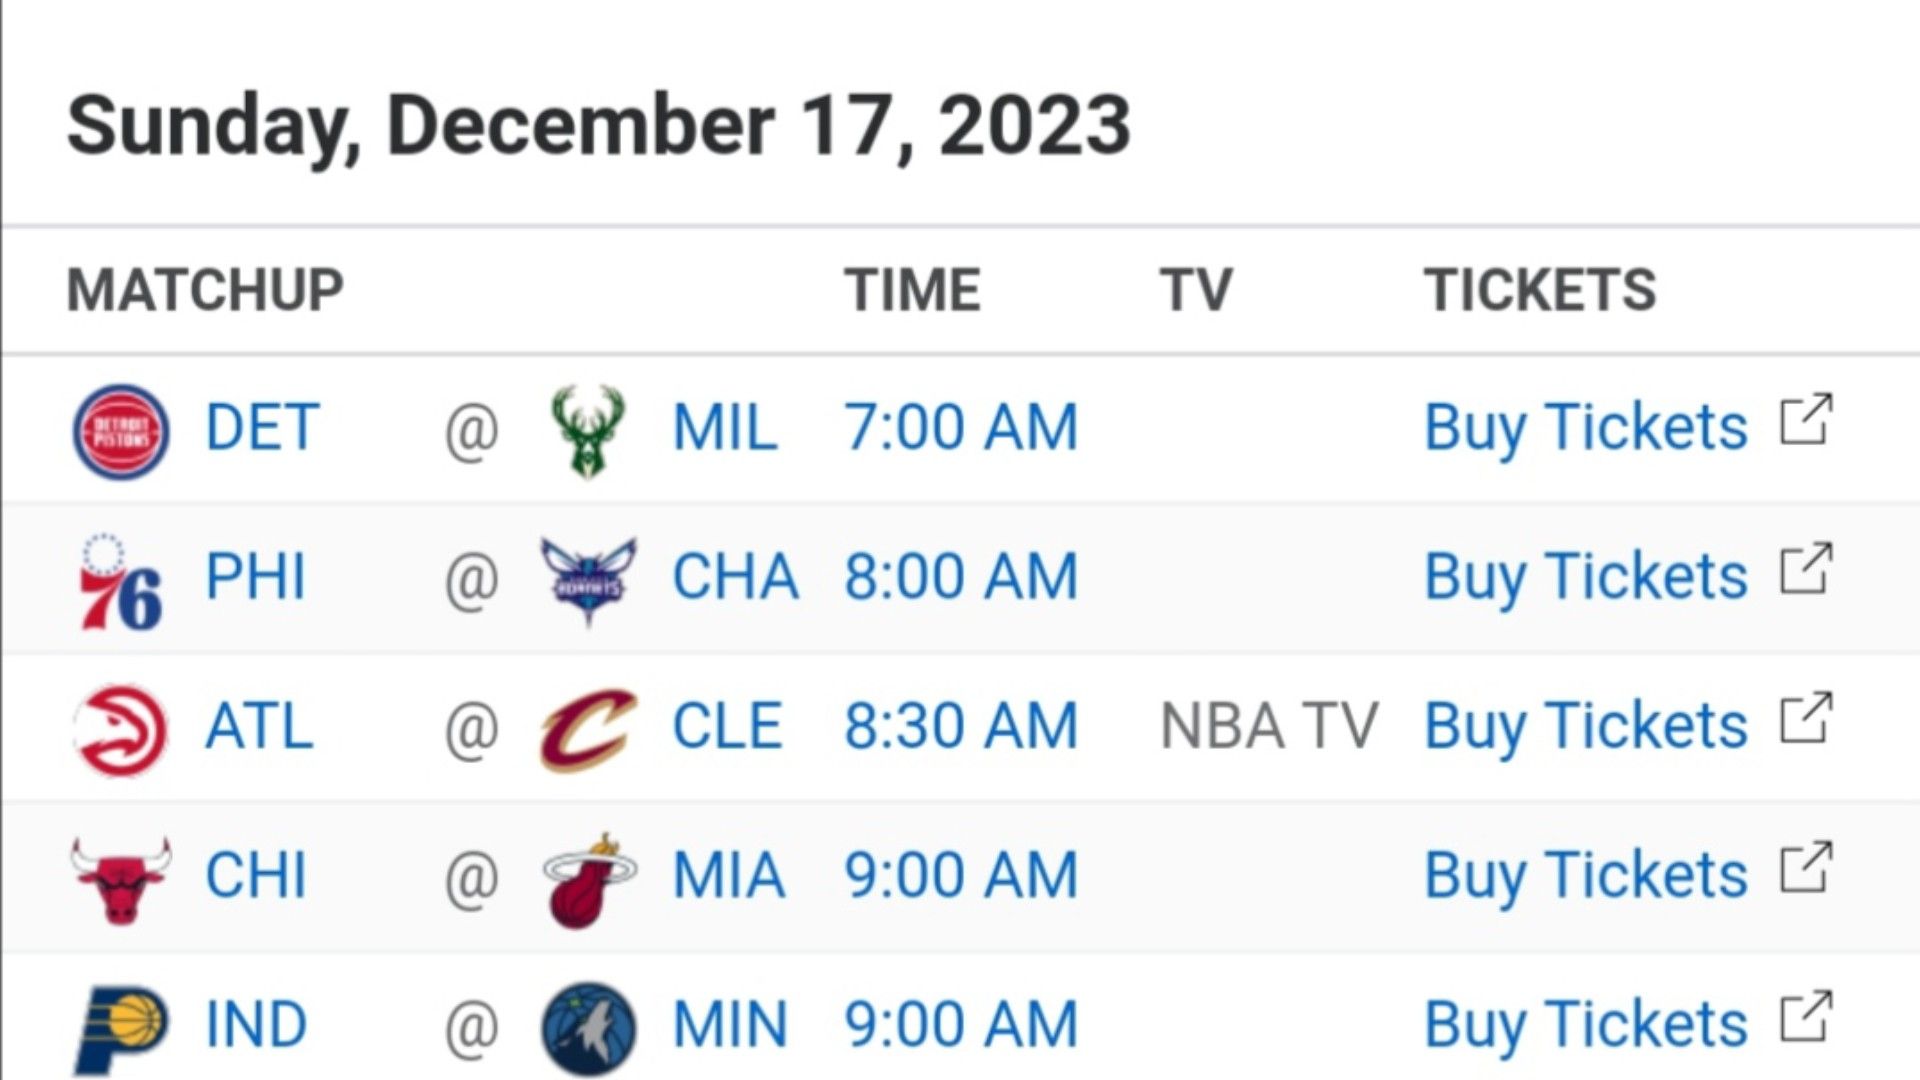Click the Minnesota Timberwolves logo
The width and height of the screenshot is (1920, 1080).
point(589,1029)
